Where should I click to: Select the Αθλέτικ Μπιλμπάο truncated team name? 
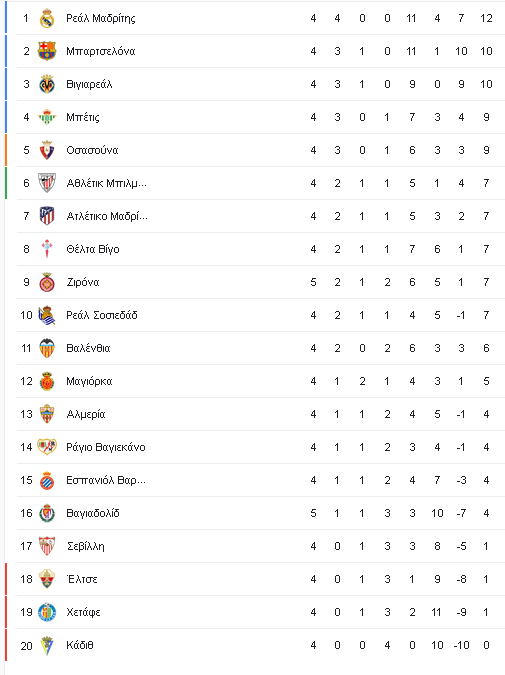point(106,183)
